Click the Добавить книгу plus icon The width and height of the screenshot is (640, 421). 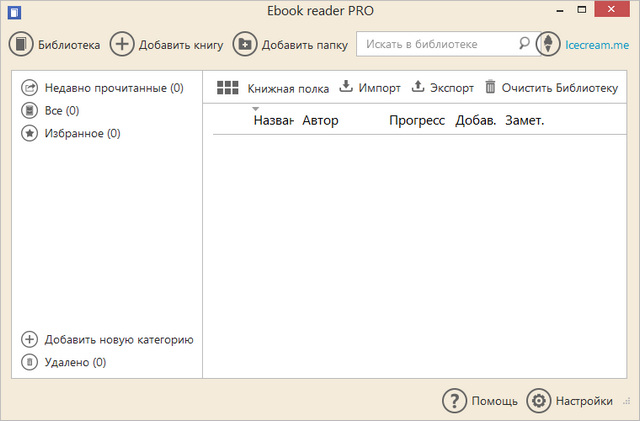point(122,44)
